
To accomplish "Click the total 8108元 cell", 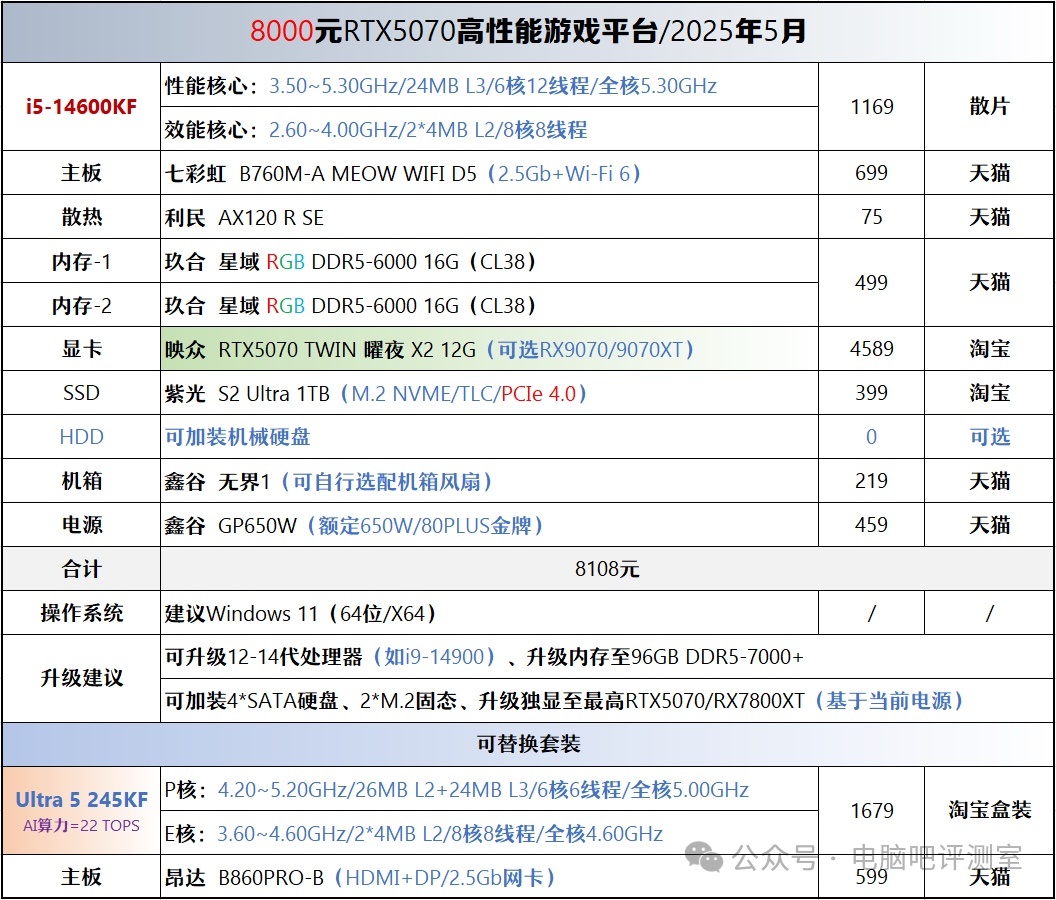I will [x=607, y=569].
